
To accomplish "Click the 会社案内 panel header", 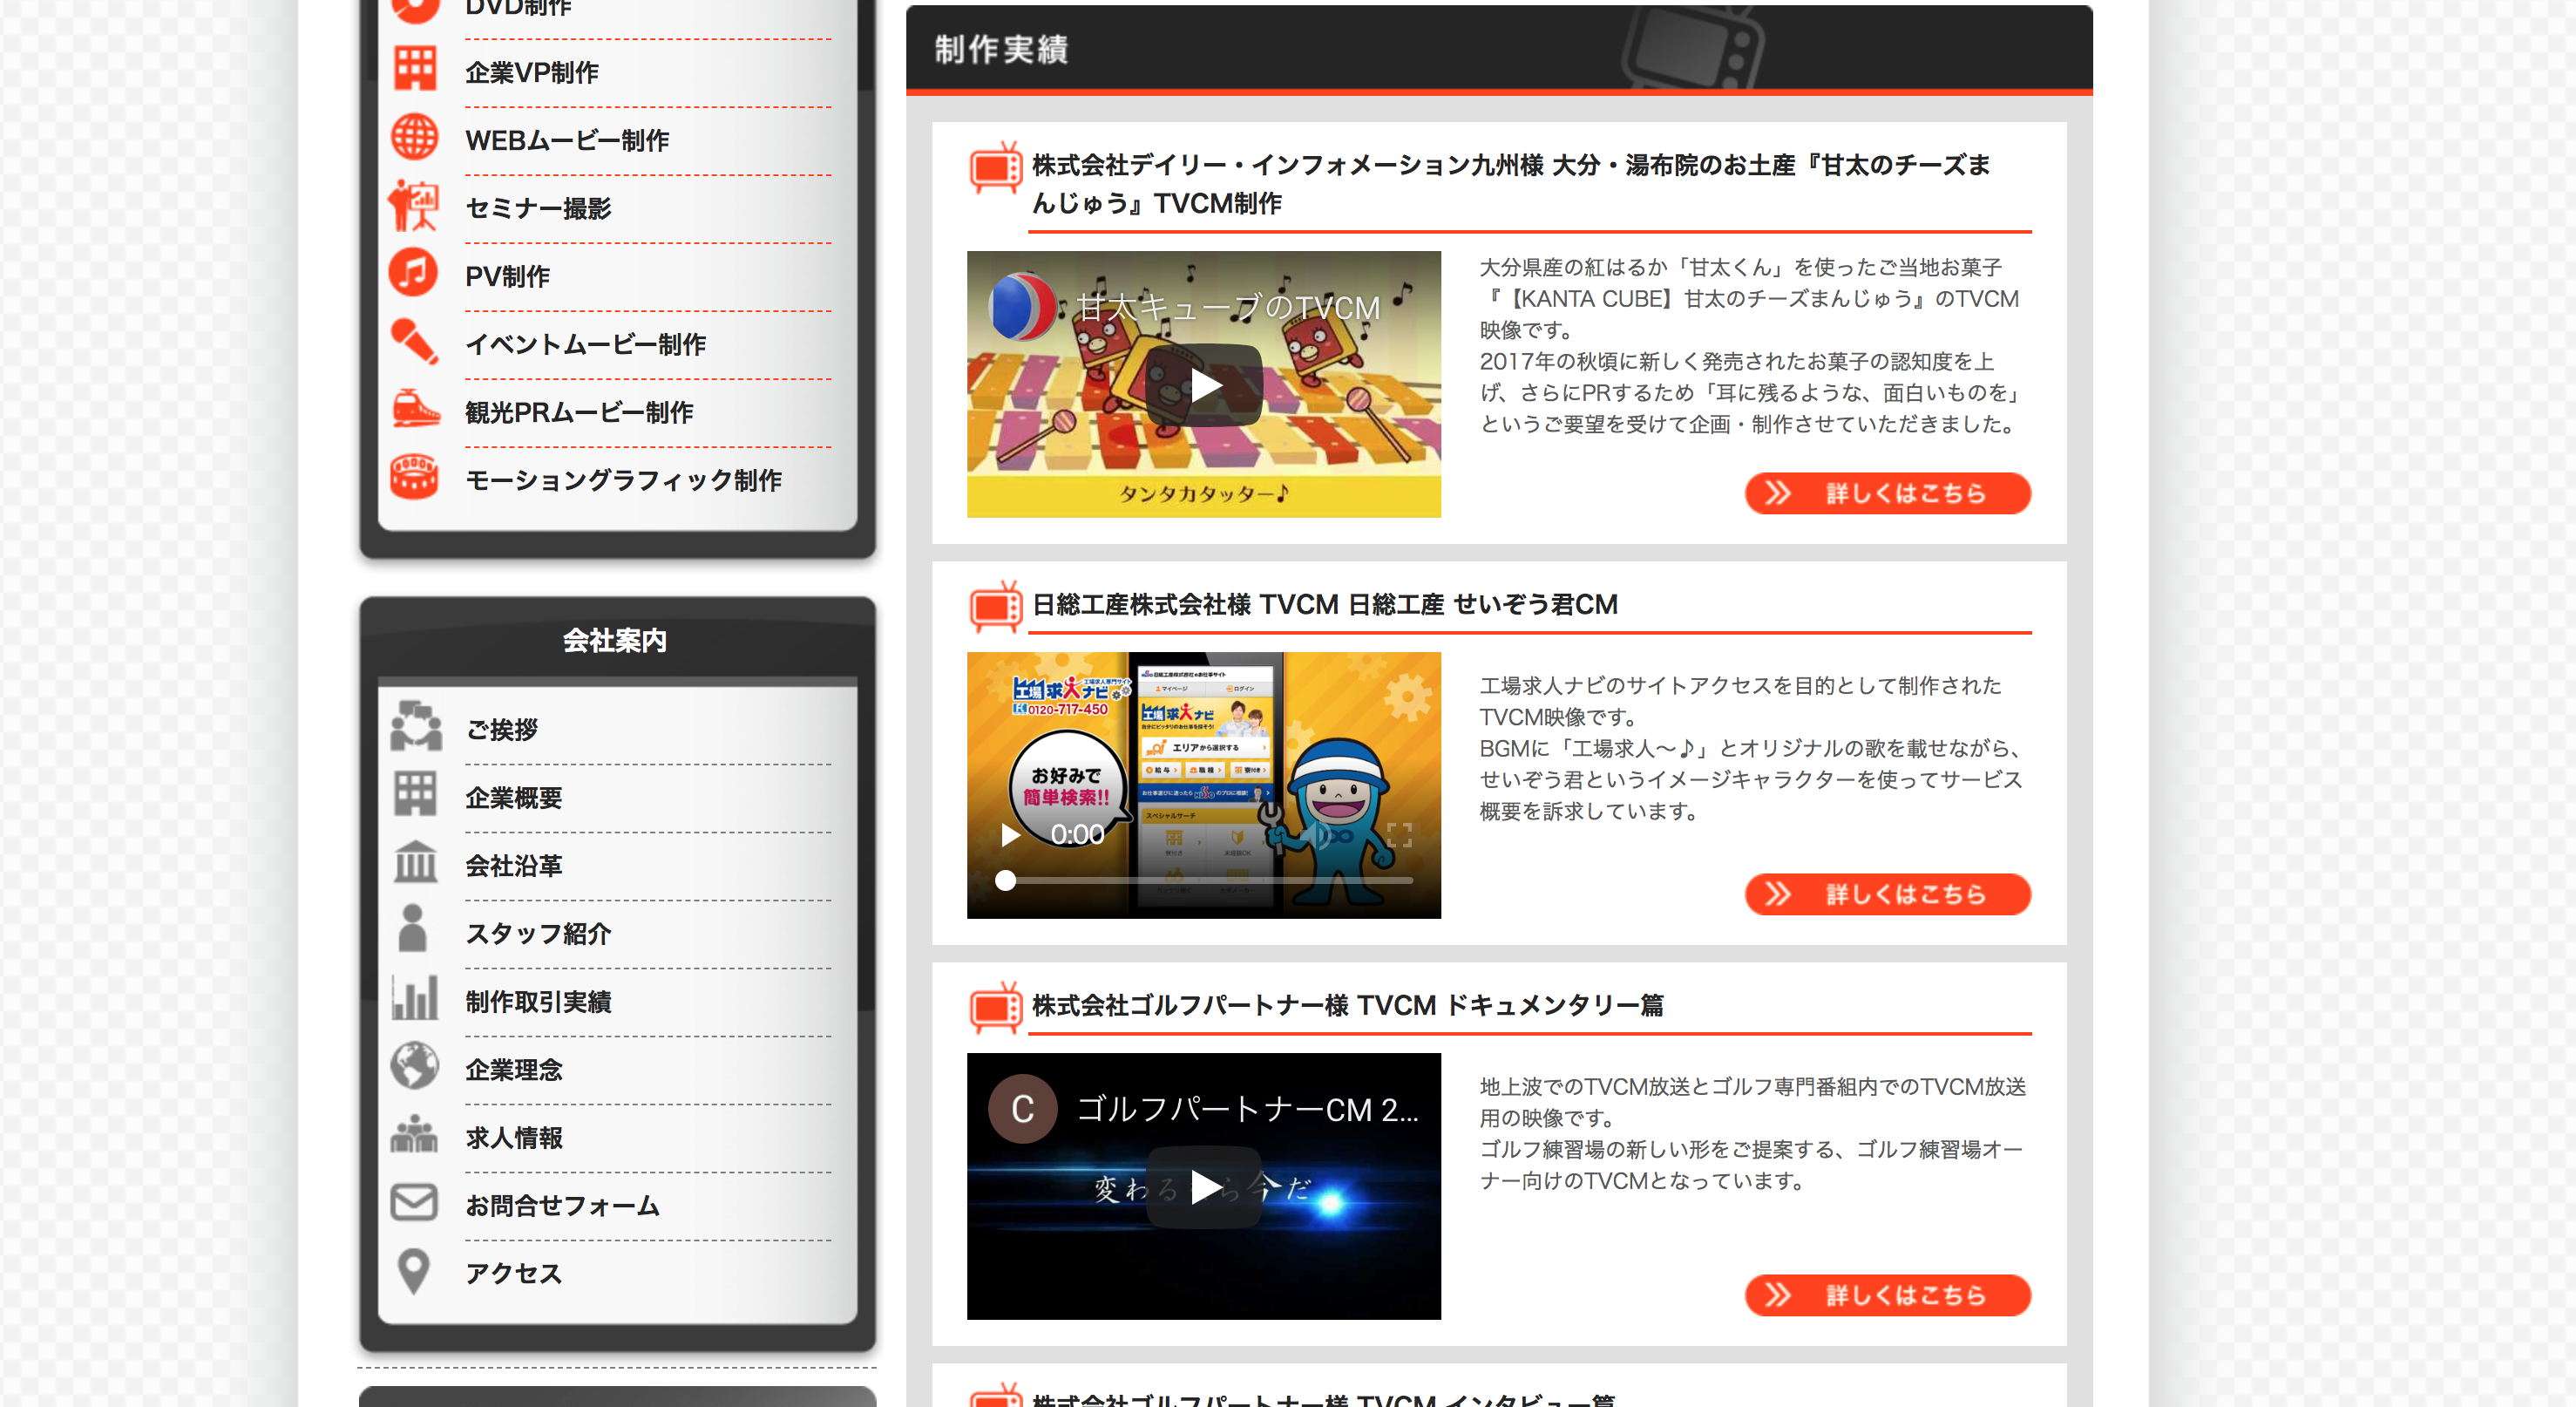I will point(616,639).
